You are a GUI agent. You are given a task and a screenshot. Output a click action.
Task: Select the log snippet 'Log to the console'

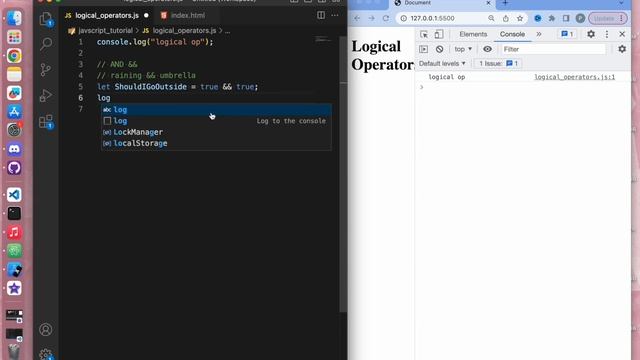[x=216, y=121]
